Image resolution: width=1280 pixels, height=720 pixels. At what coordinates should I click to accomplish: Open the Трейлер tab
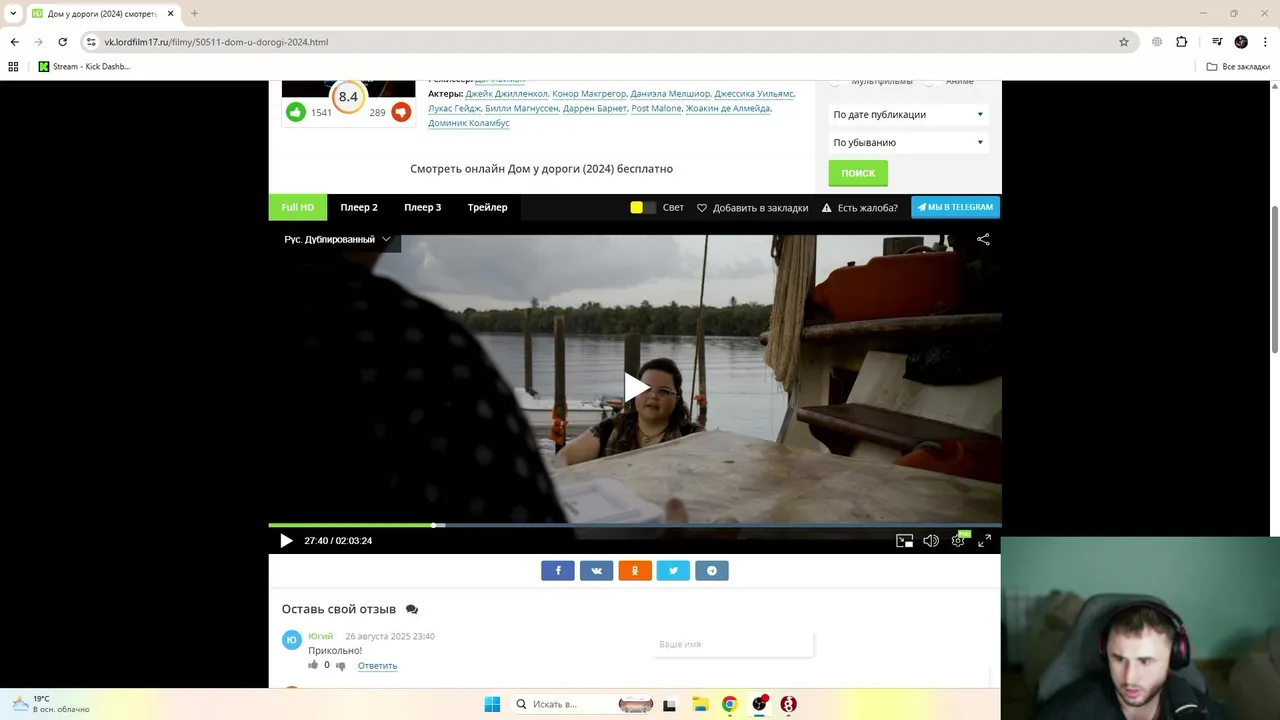(x=487, y=207)
